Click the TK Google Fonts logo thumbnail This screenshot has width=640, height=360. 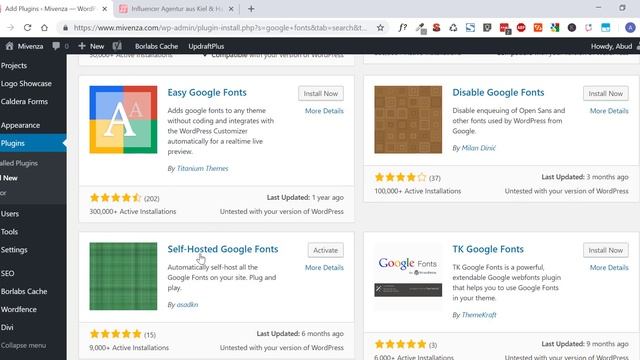coord(408,276)
